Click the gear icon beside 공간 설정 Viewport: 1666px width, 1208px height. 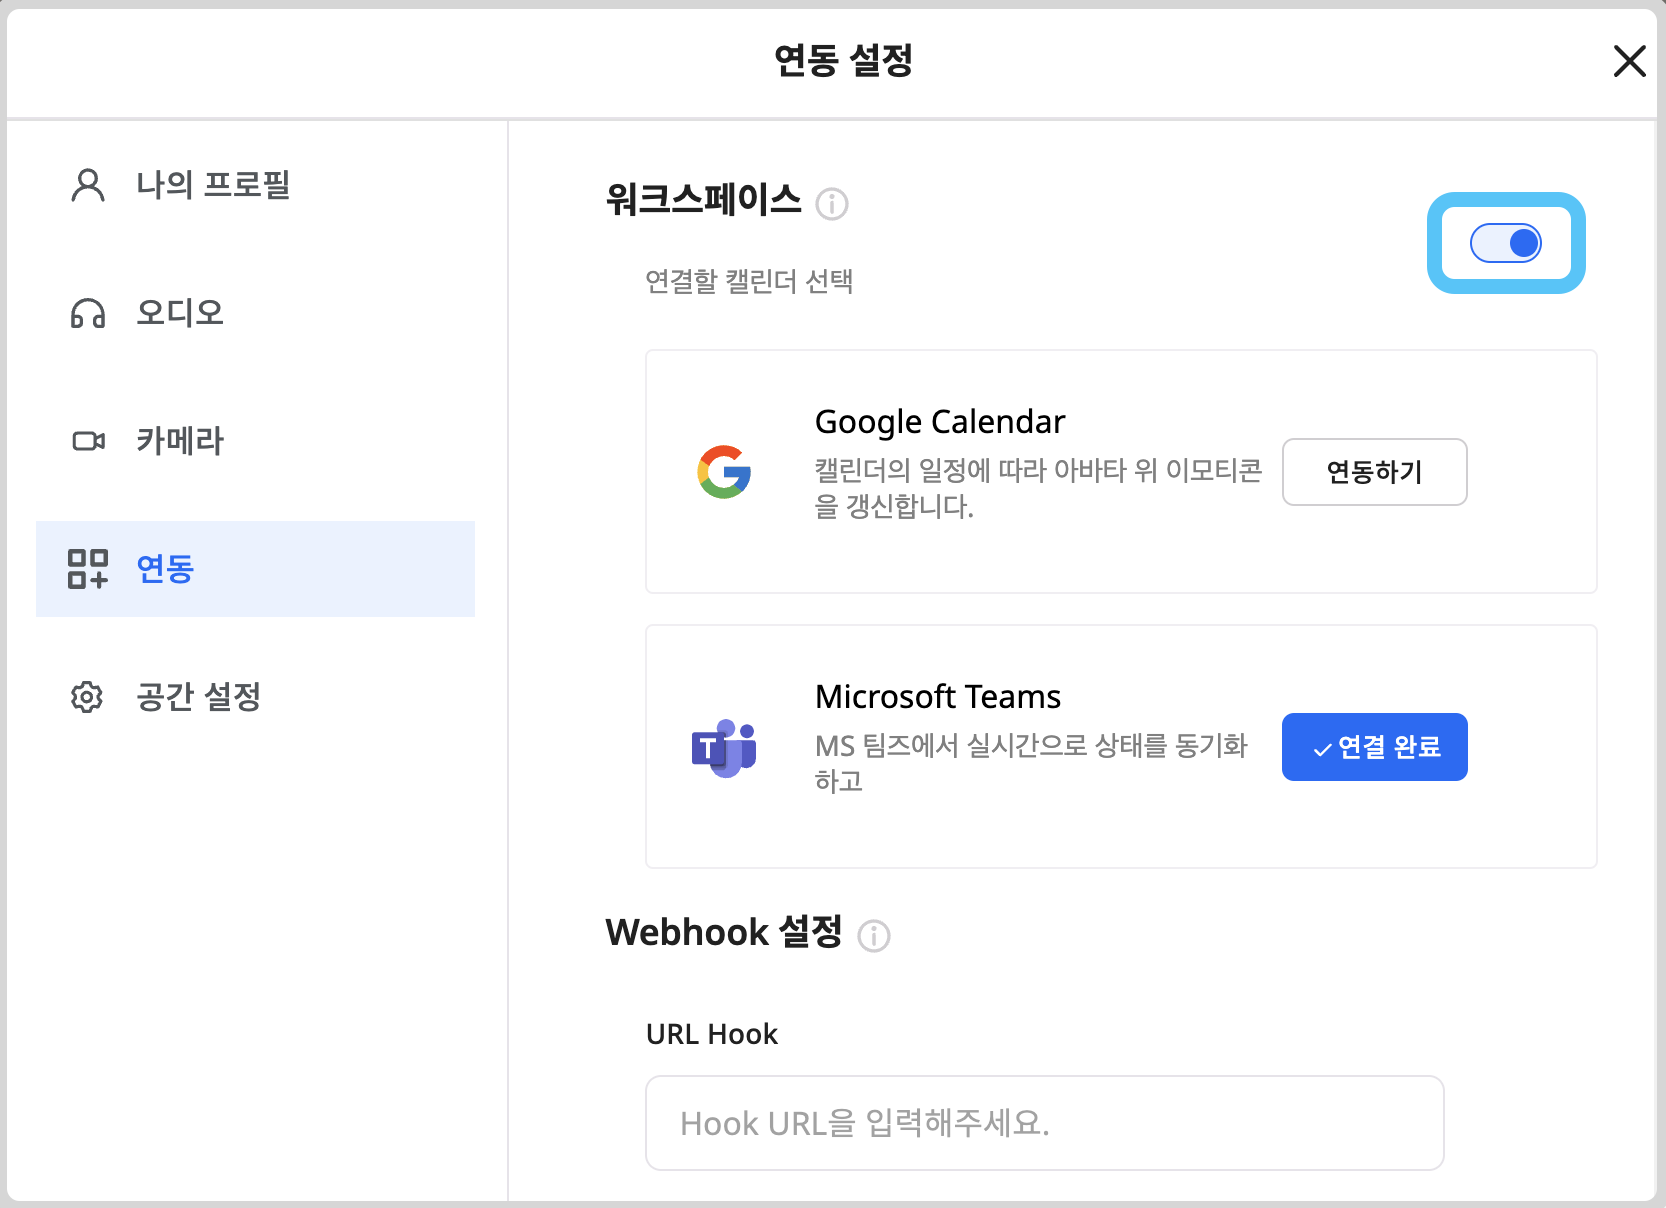click(x=88, y=697)
